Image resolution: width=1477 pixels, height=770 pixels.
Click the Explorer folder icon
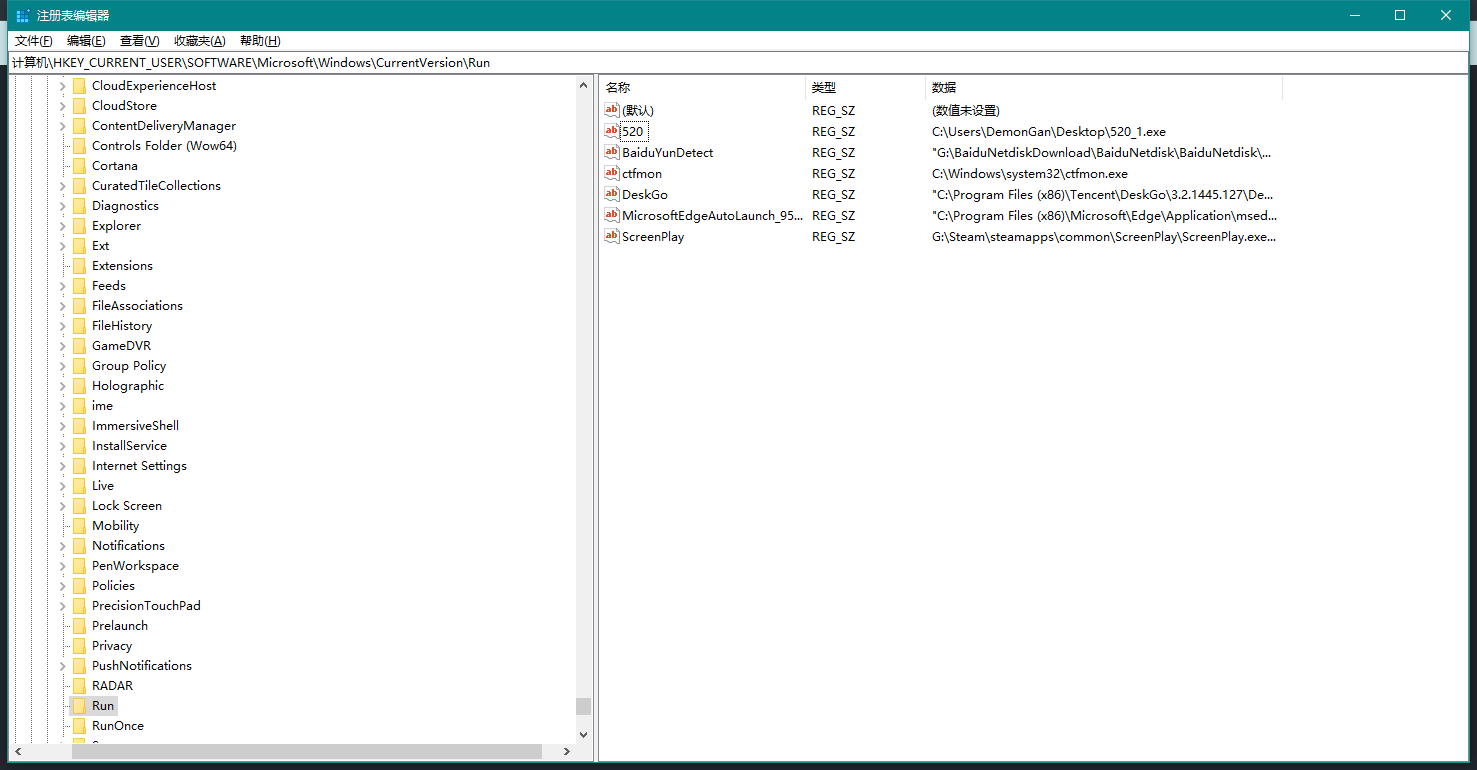pyautogui.click(x=79, y=225)
